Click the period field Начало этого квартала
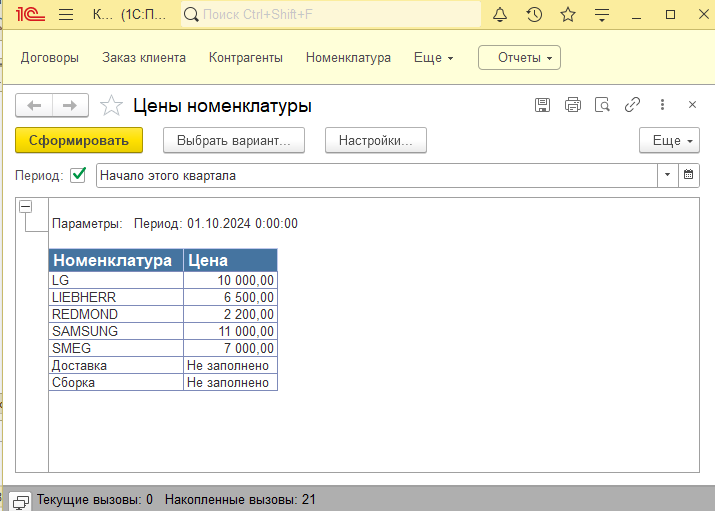Viewport: 715px width, 511px height. point(377,175)
